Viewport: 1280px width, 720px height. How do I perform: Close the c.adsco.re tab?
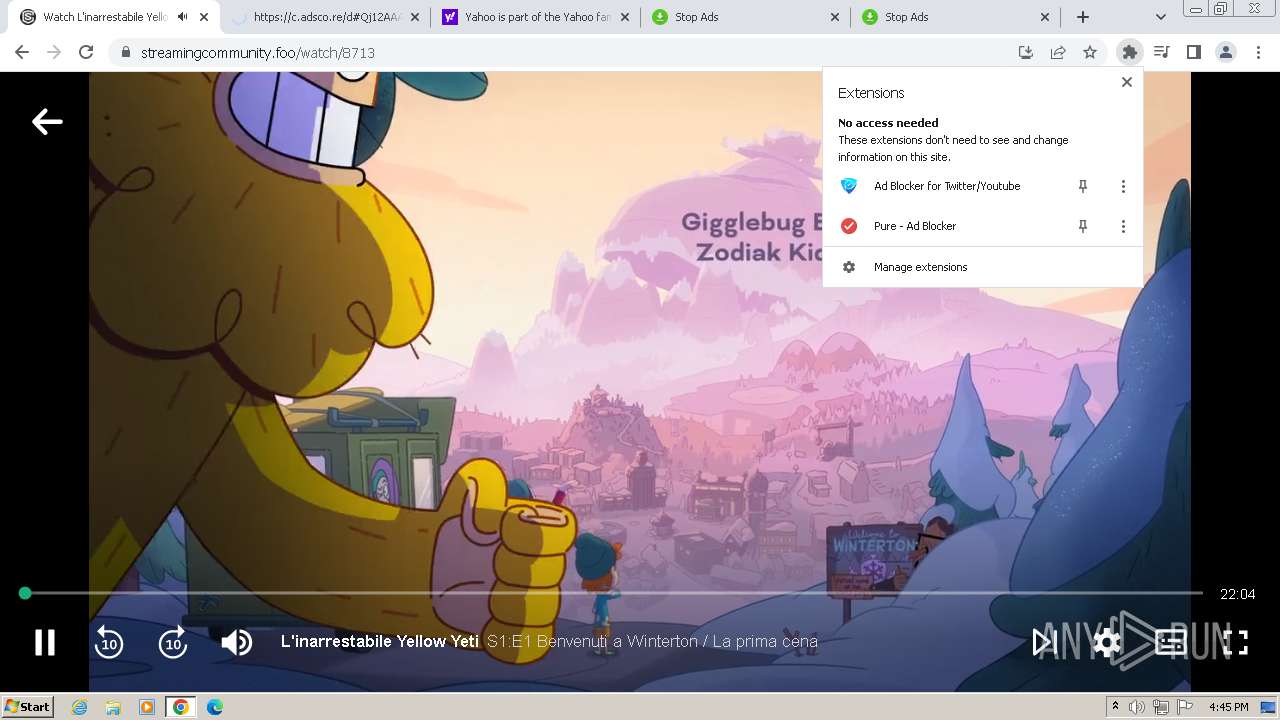(x=415, y=17)
